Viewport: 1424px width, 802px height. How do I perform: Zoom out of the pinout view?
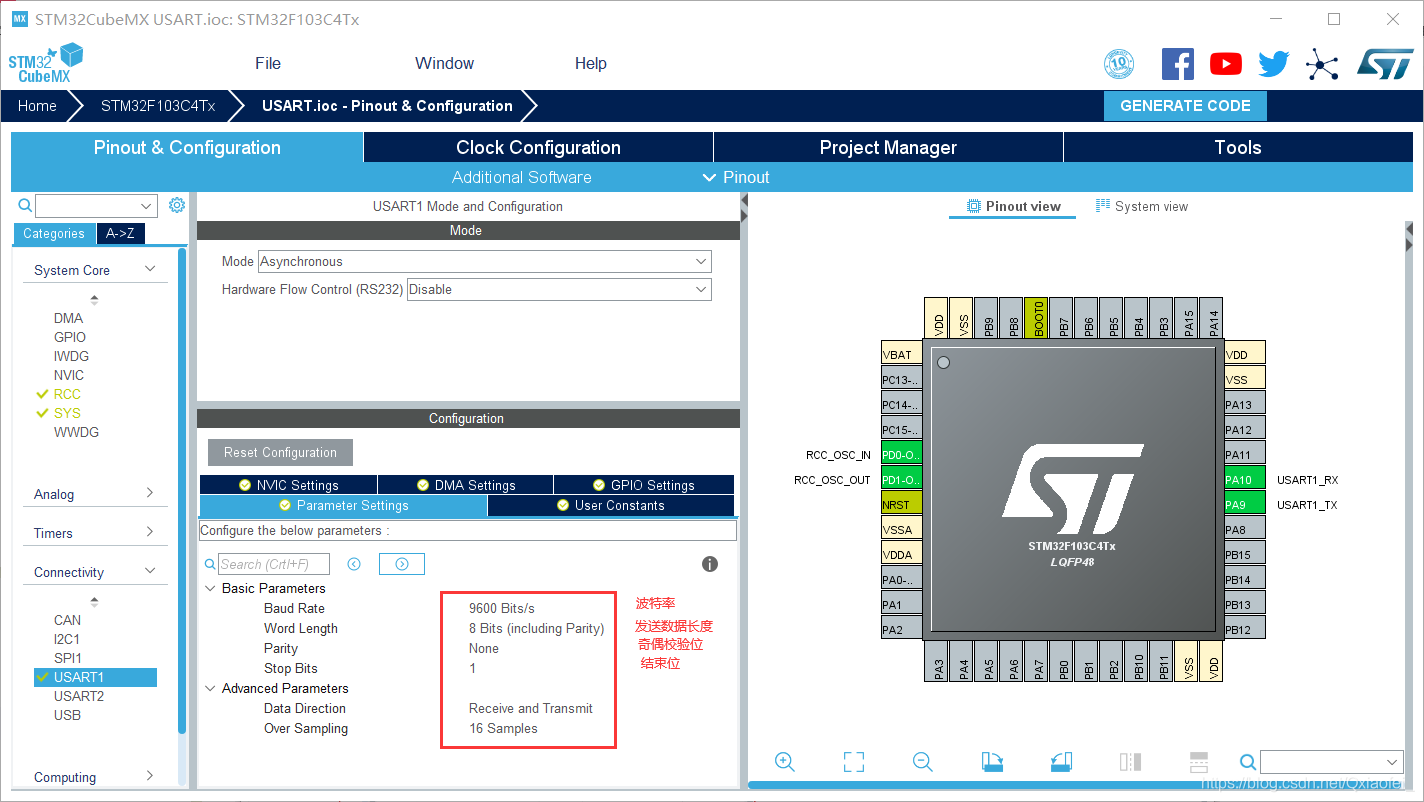923,762
